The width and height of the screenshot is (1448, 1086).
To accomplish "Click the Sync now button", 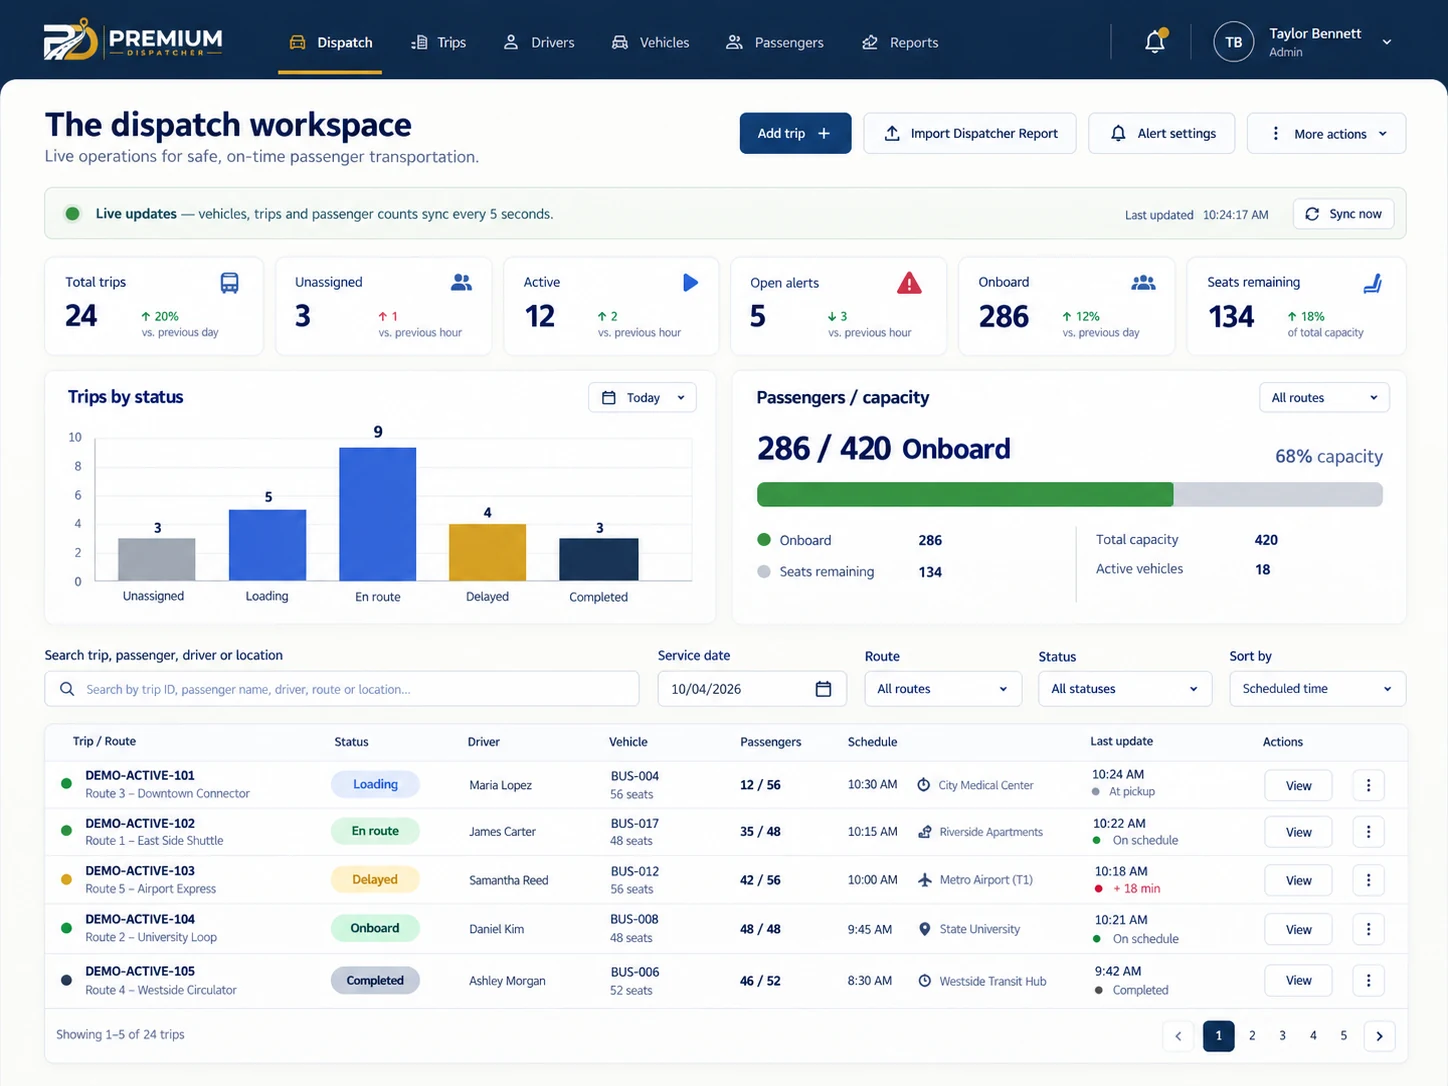I will (1343, 214).
